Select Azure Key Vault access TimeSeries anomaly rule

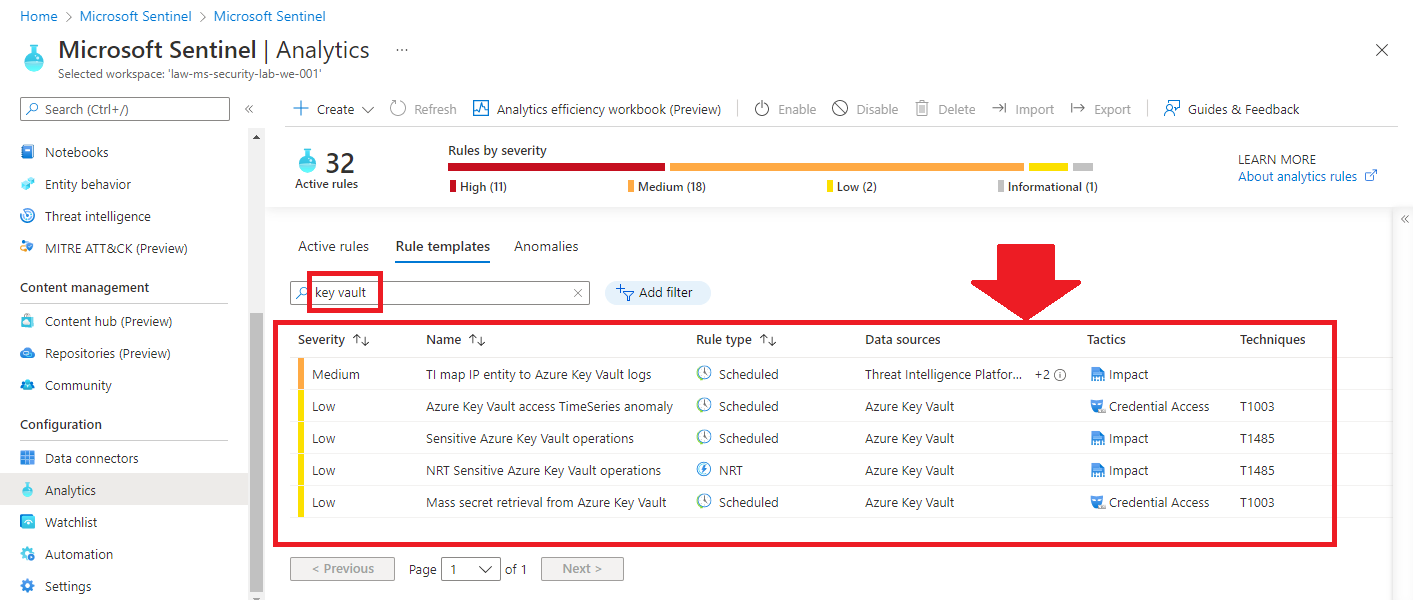549,407
